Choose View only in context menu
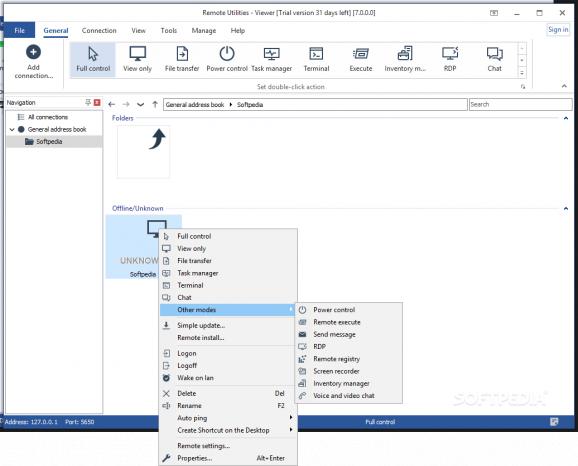The height and width of the screenshot is (466, 578). [x=228, y=248]
